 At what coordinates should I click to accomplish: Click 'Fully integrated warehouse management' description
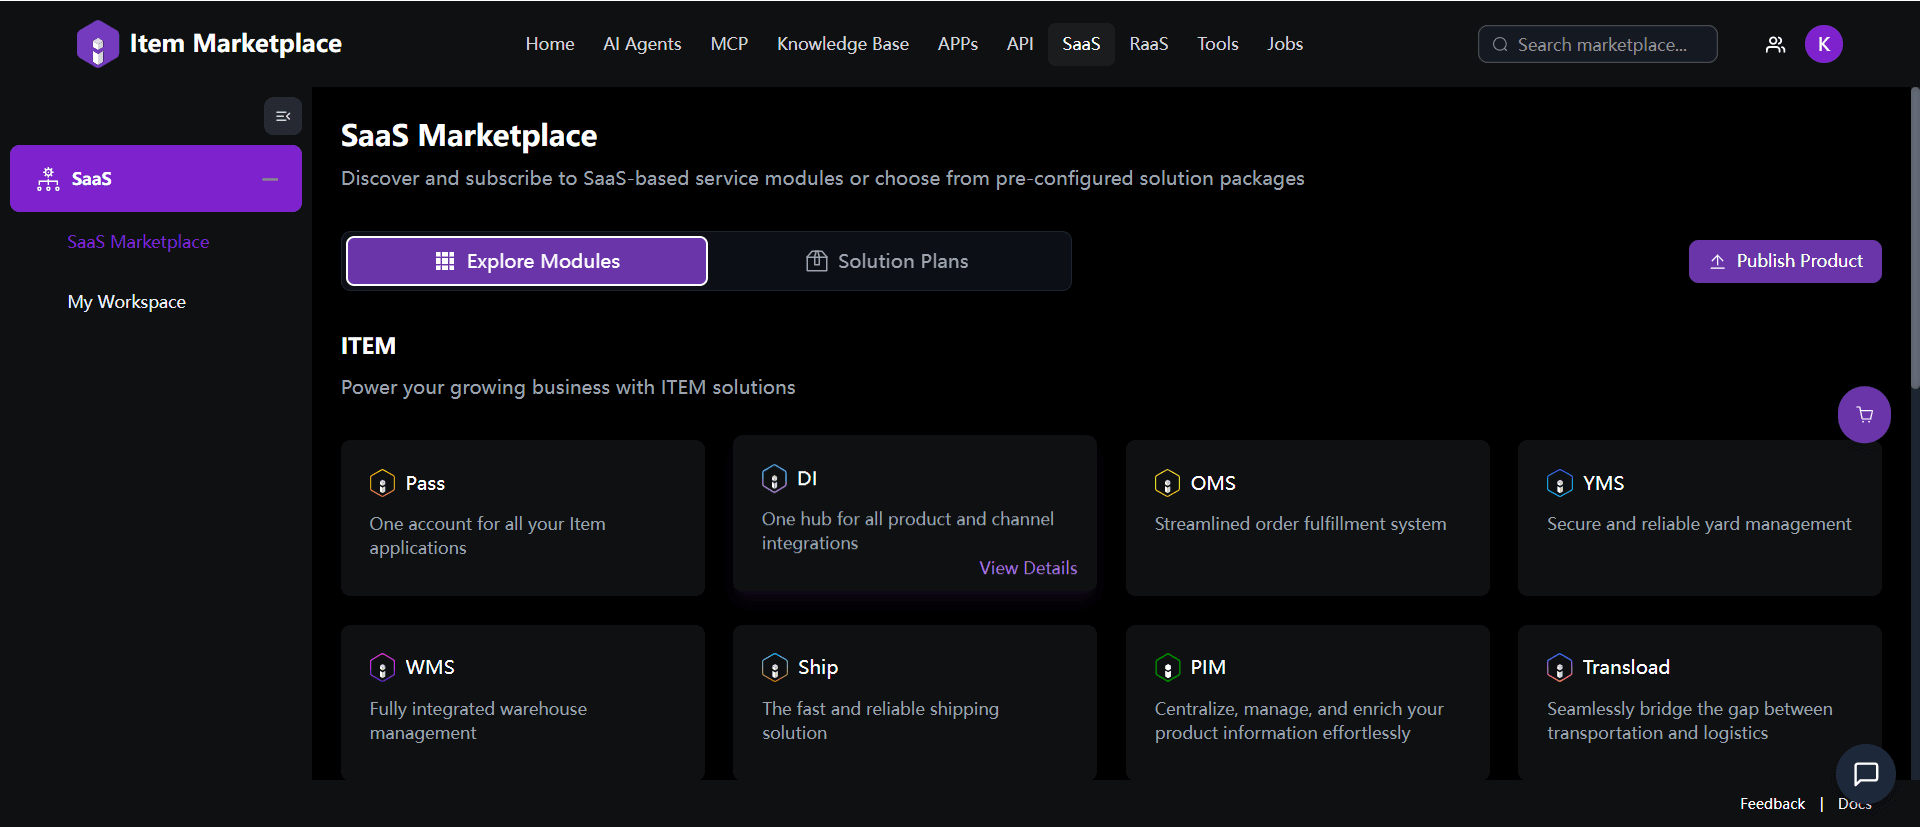pos(478,721)
